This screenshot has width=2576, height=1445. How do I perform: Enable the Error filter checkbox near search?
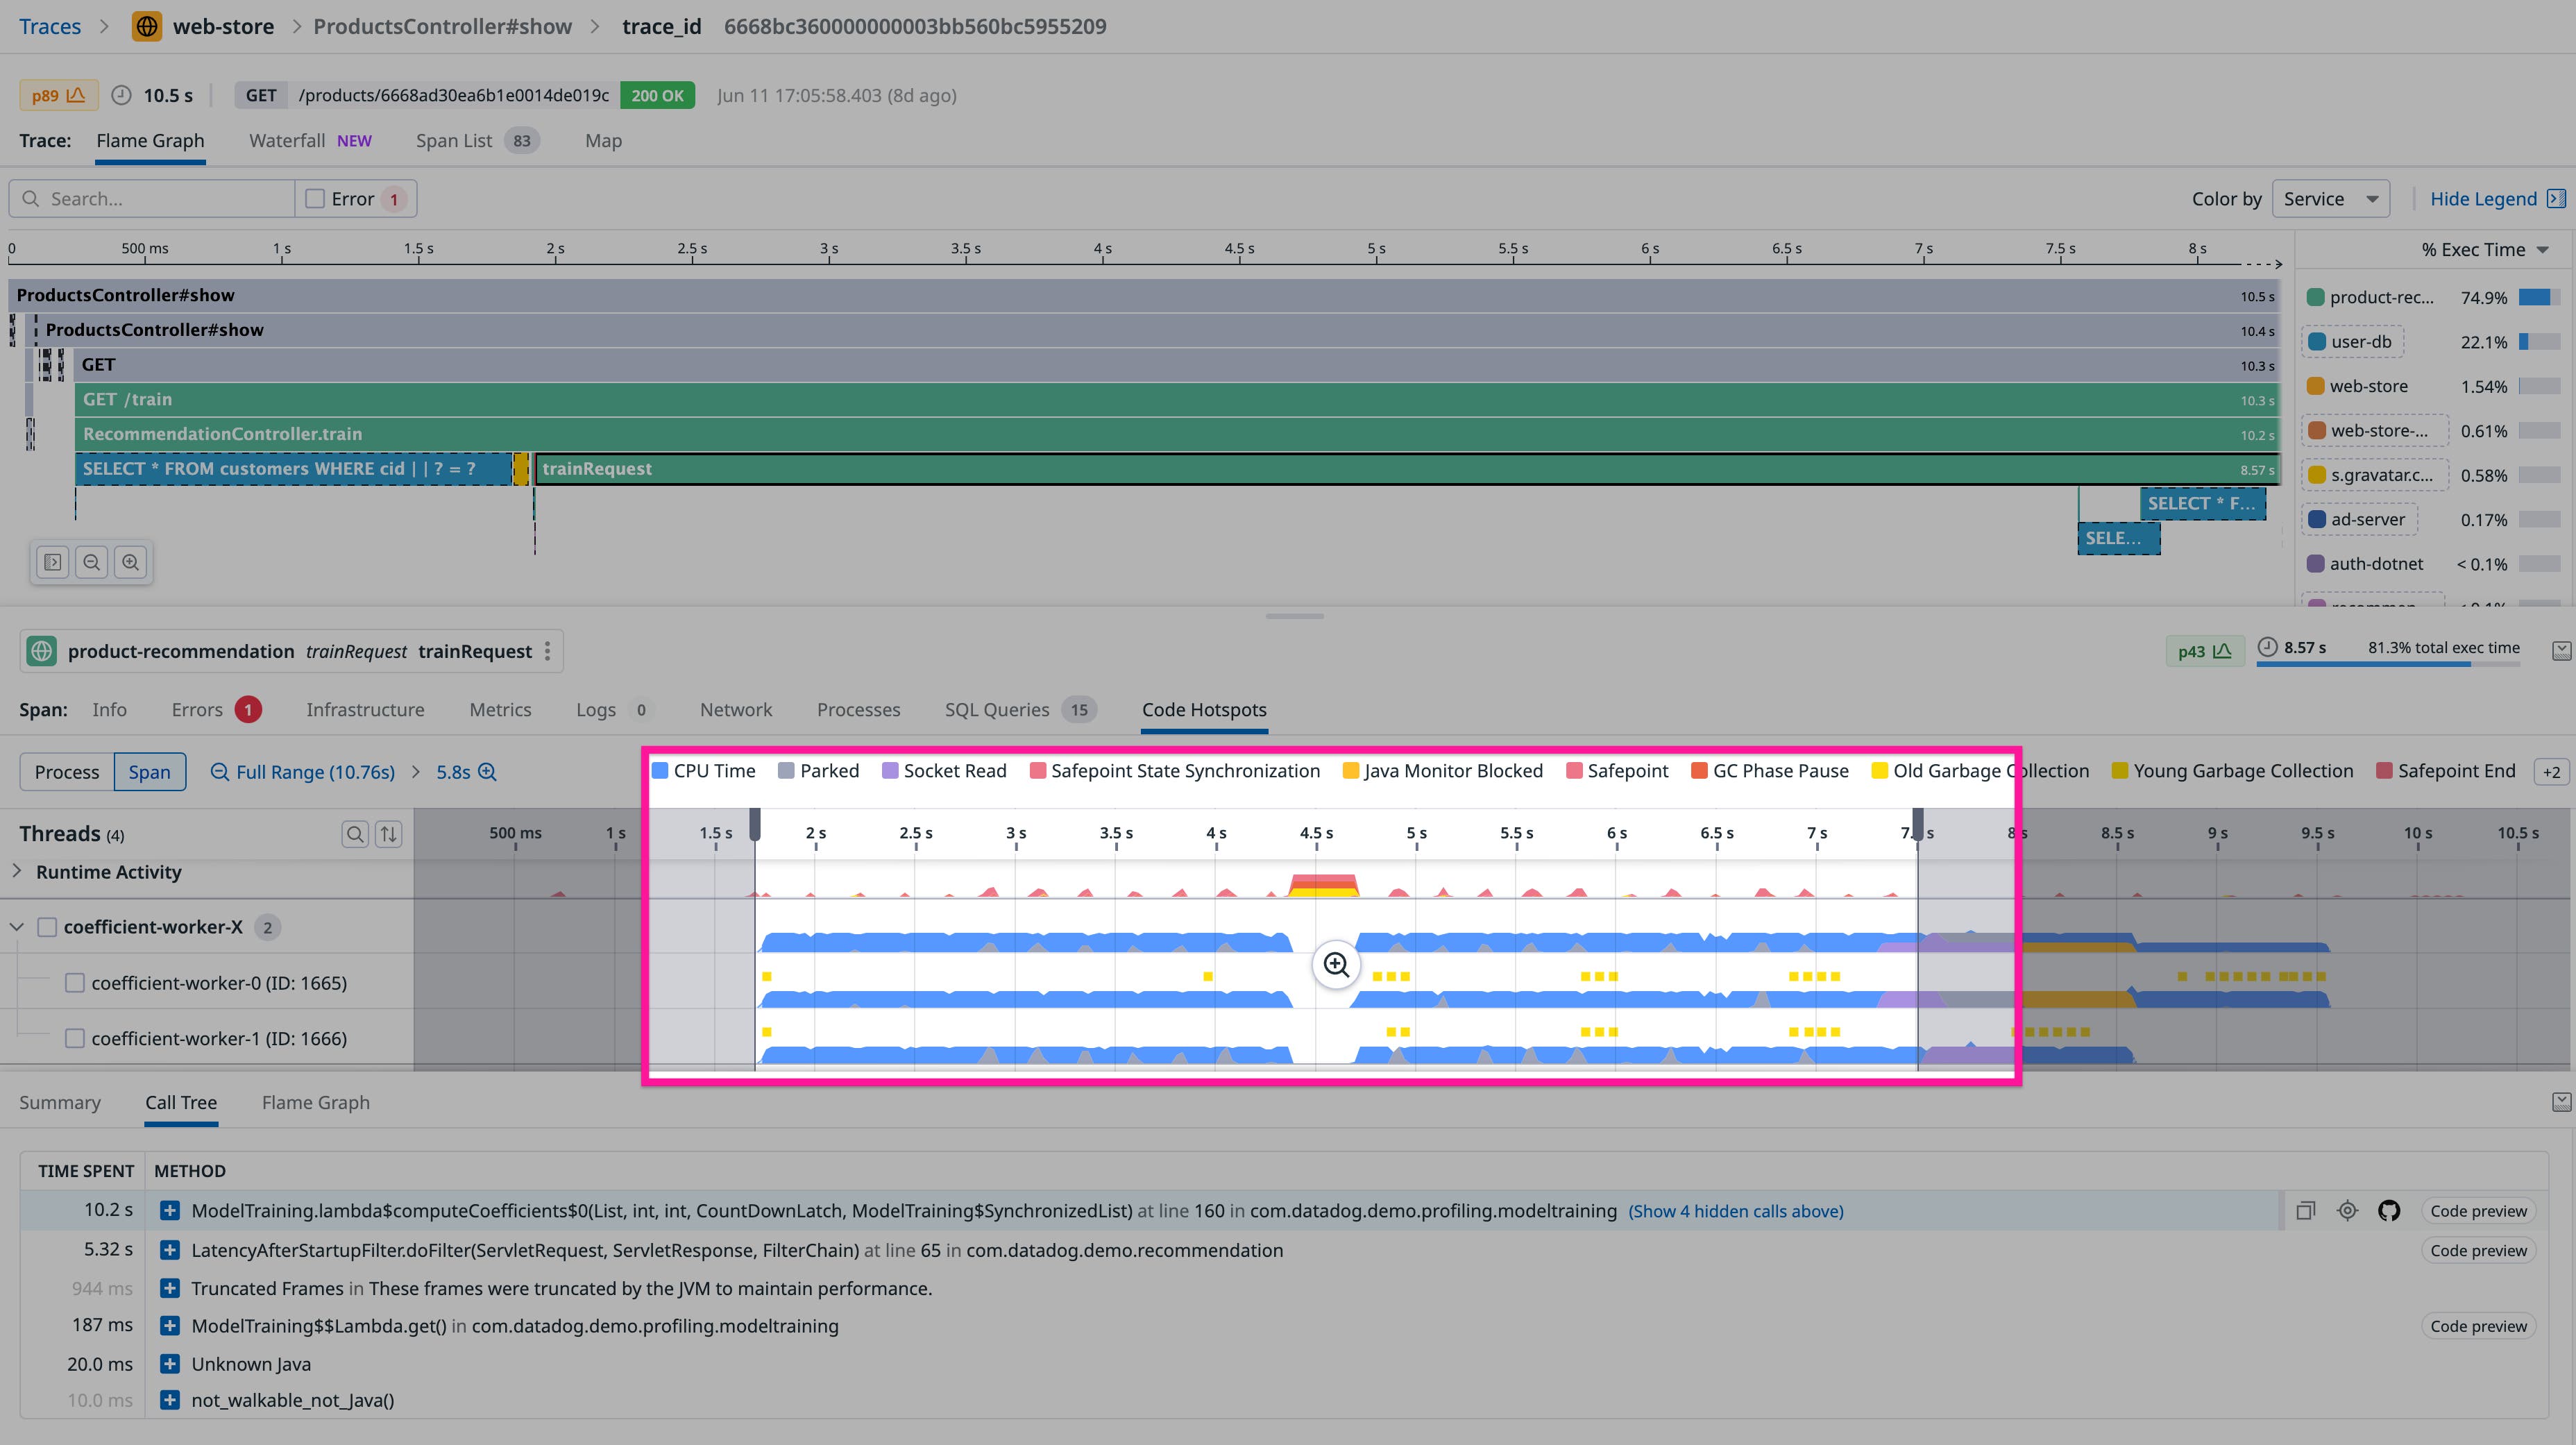tap(314, 198)
